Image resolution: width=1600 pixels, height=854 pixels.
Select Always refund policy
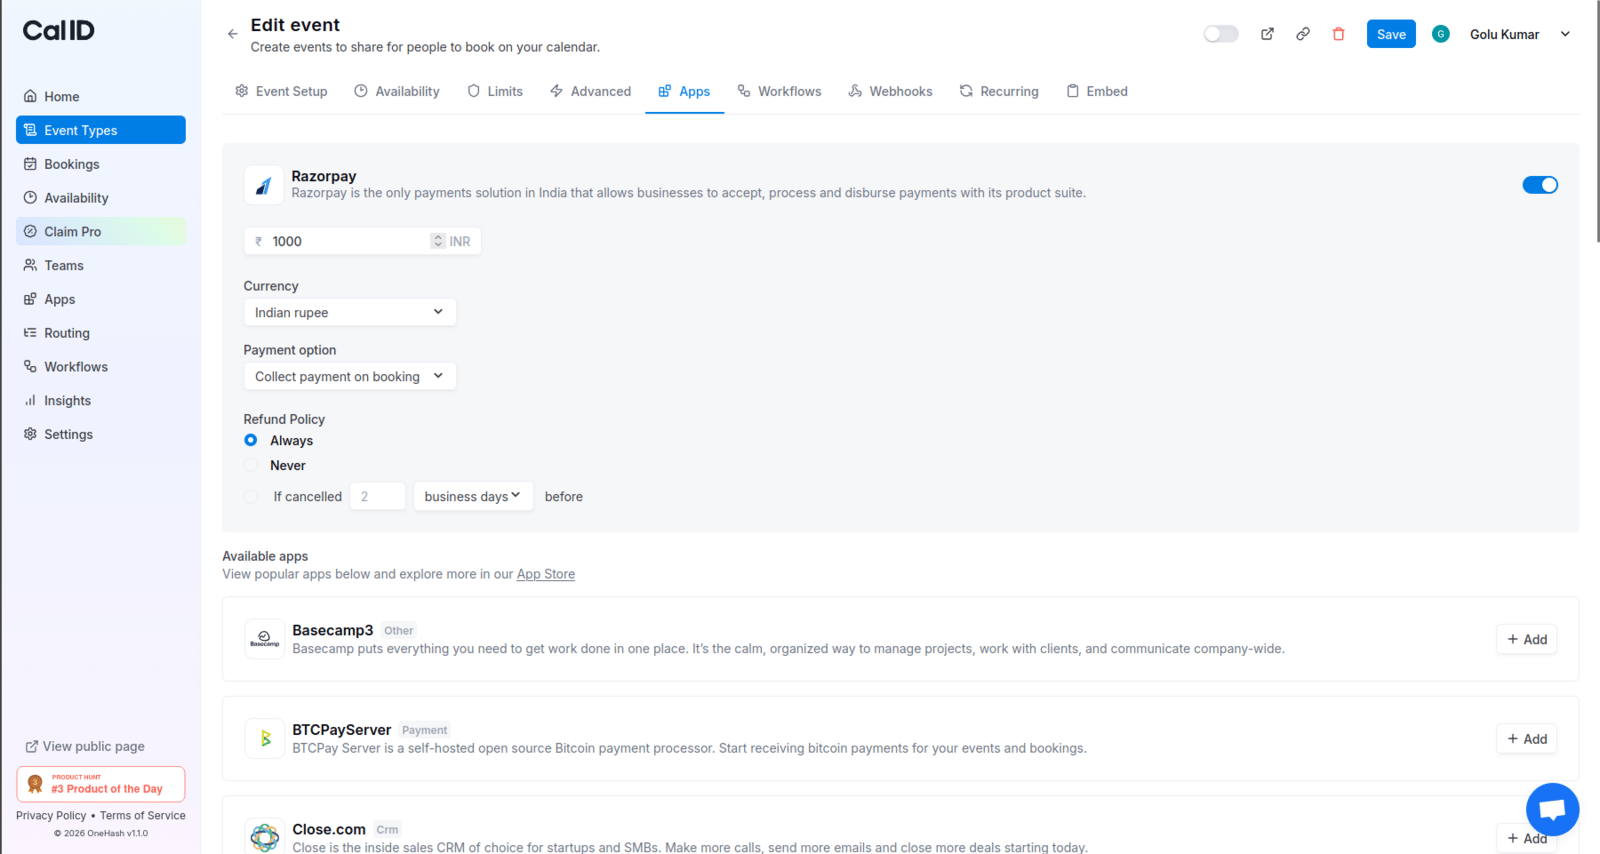[251, 440]
